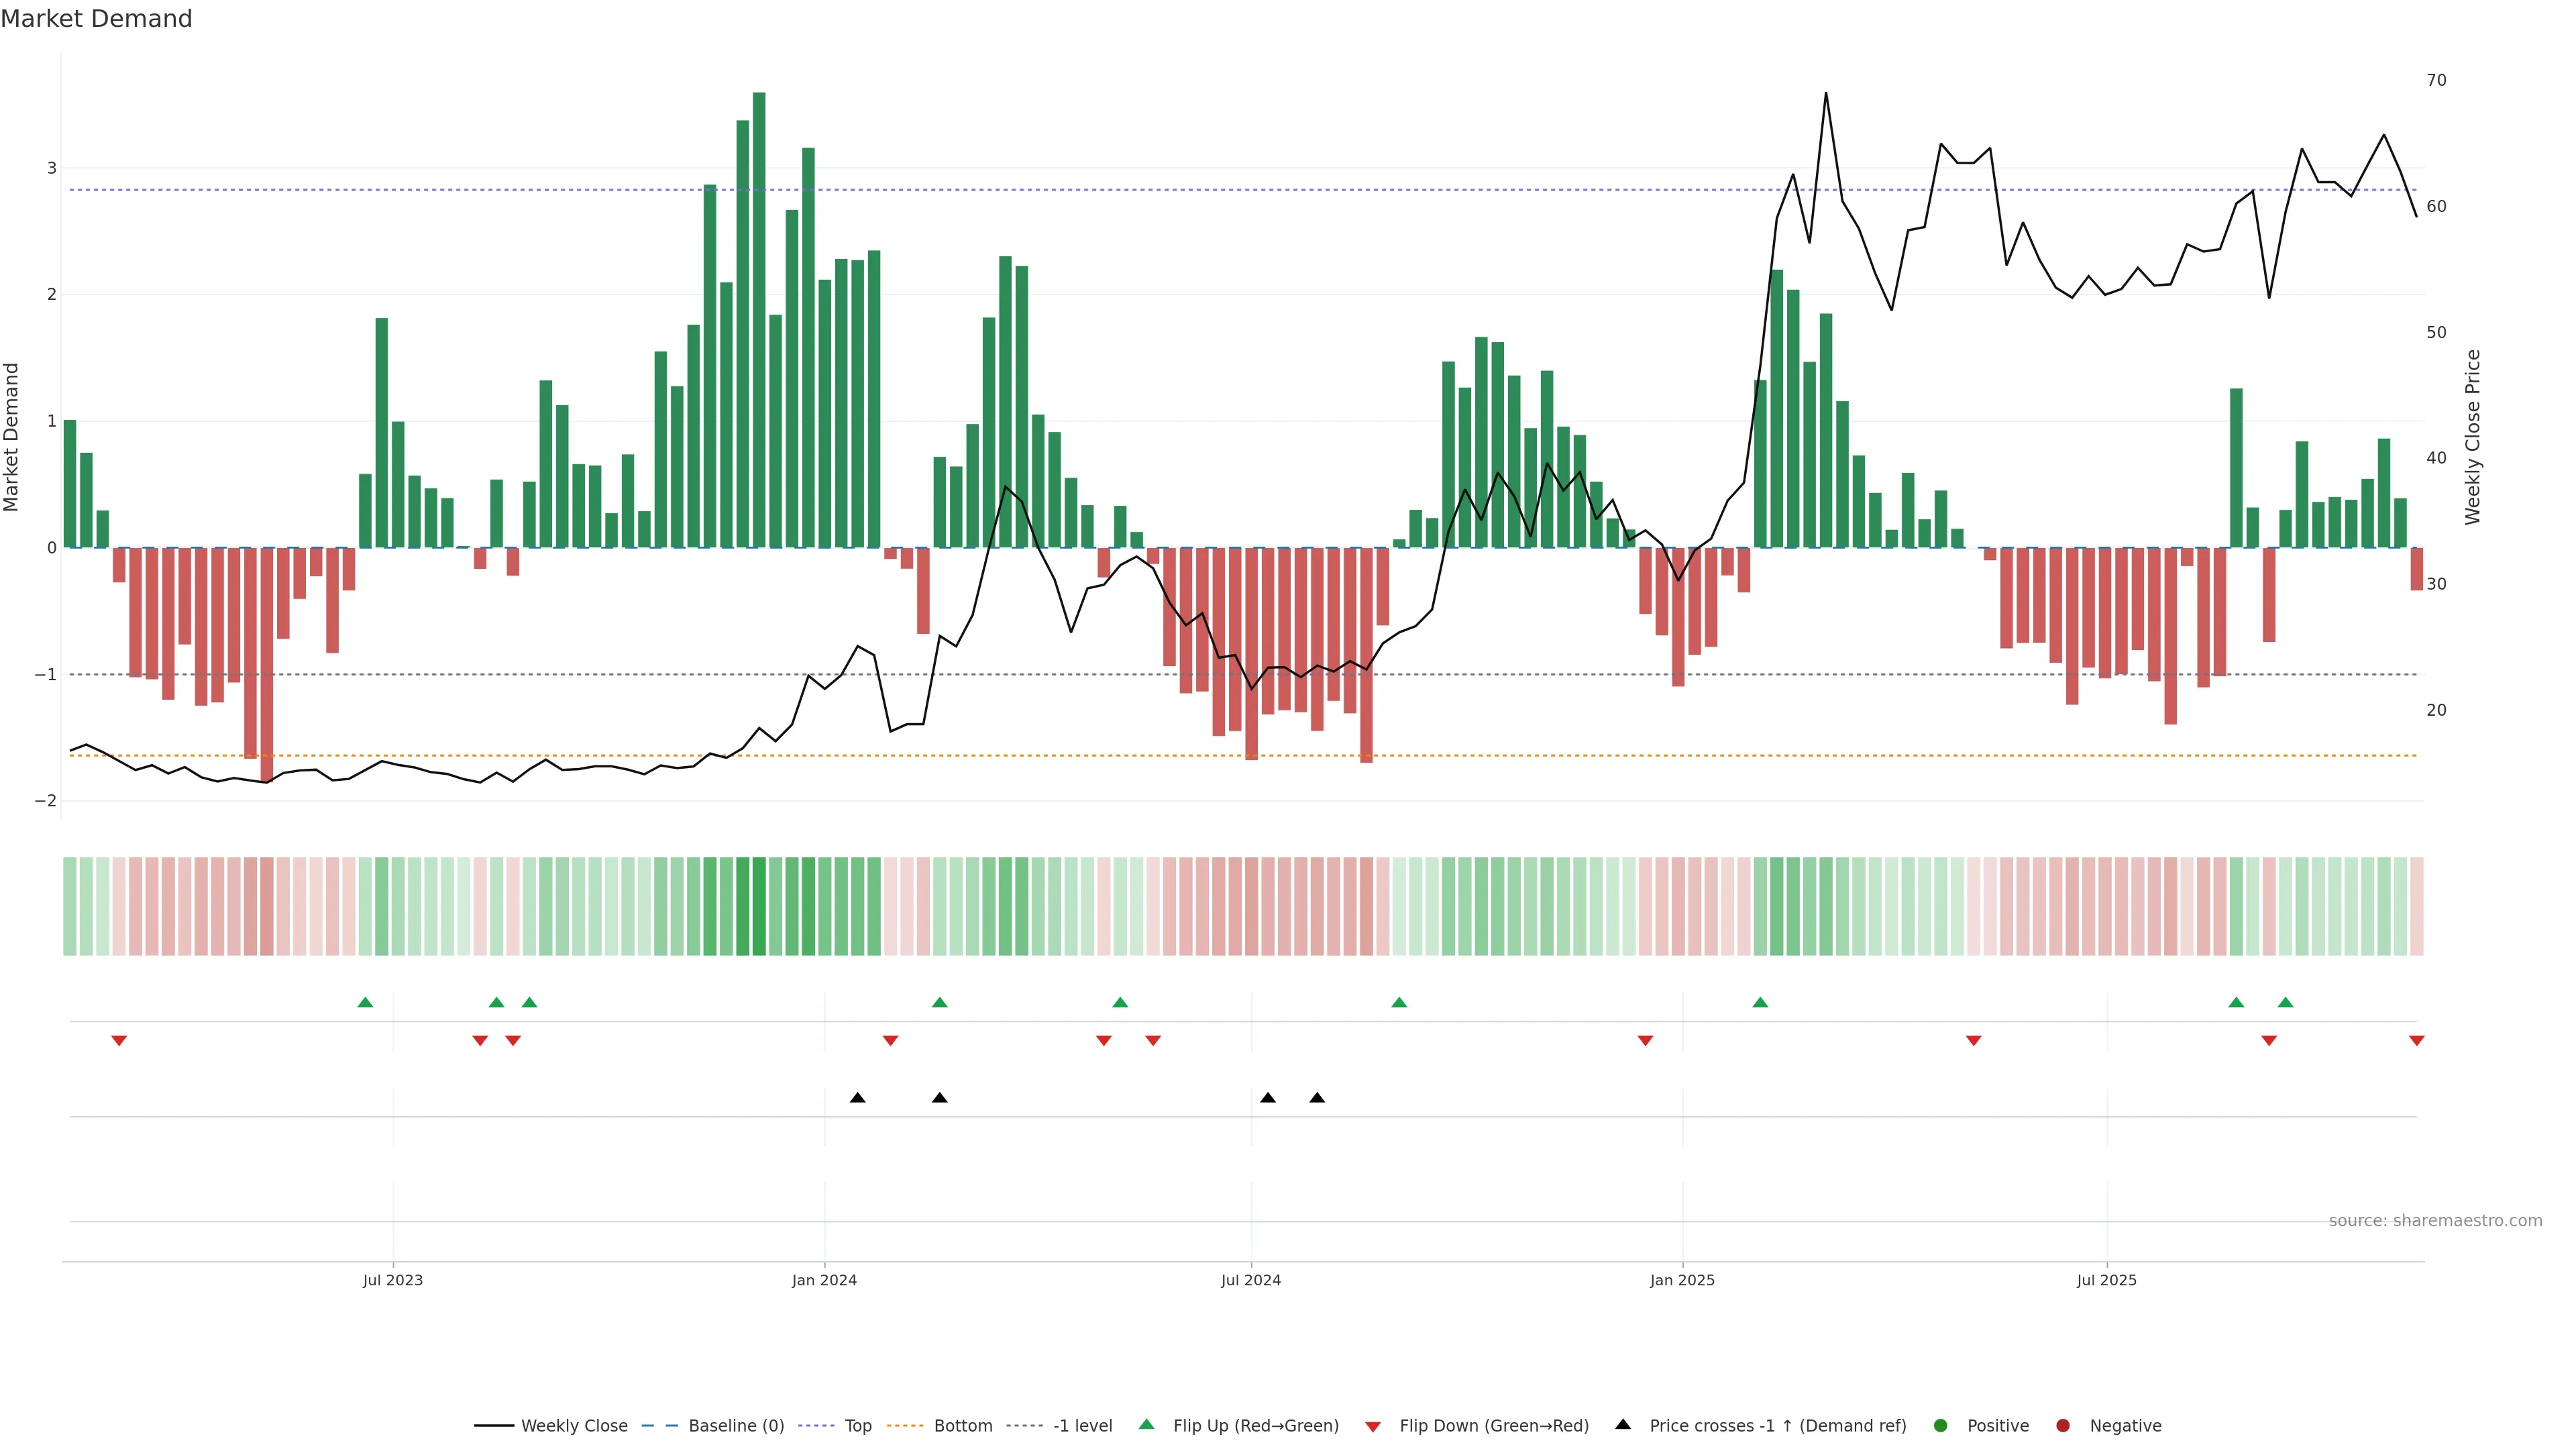This screenshot has height=1449, width=2576.
Task: Toggle the Top dotted line legend entry
Action: pyautogui.click(x=857, y=1426)
